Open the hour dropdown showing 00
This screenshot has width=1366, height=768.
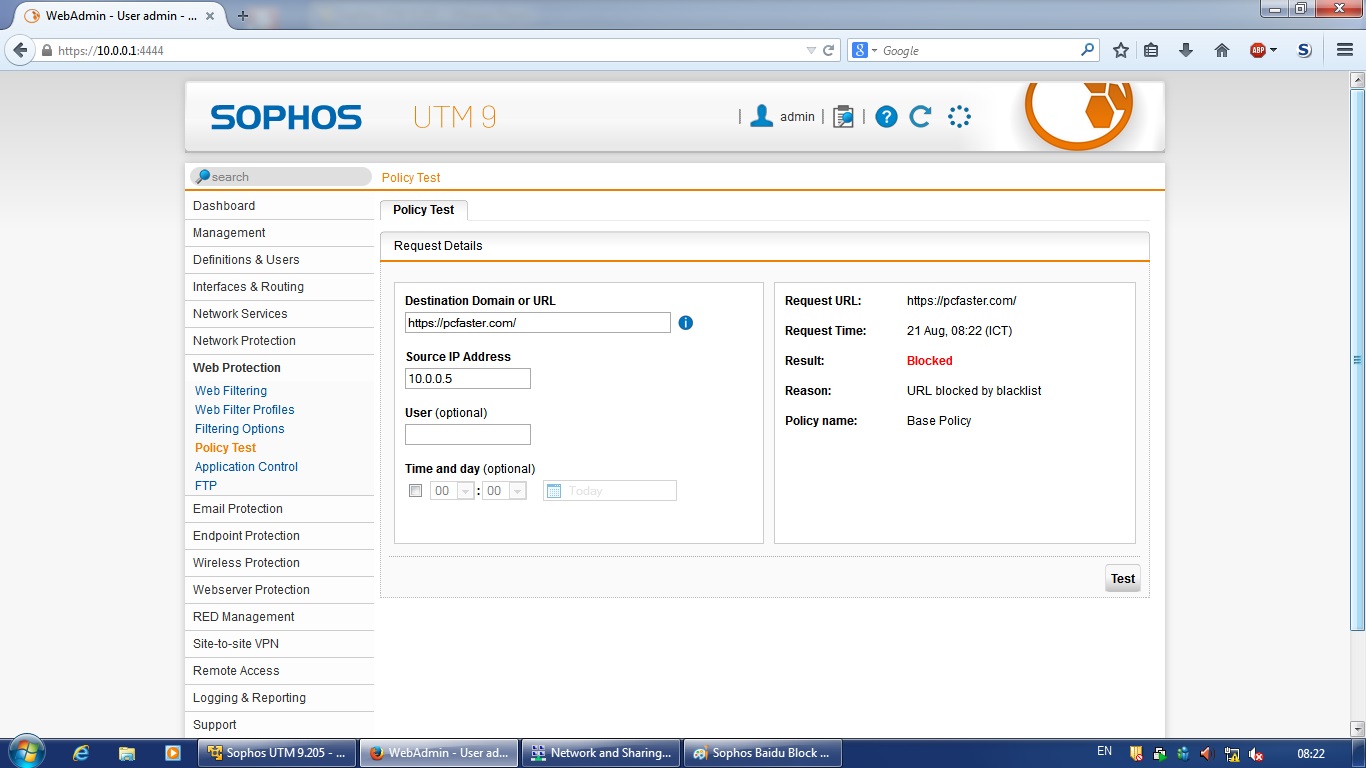coord(452,491)
